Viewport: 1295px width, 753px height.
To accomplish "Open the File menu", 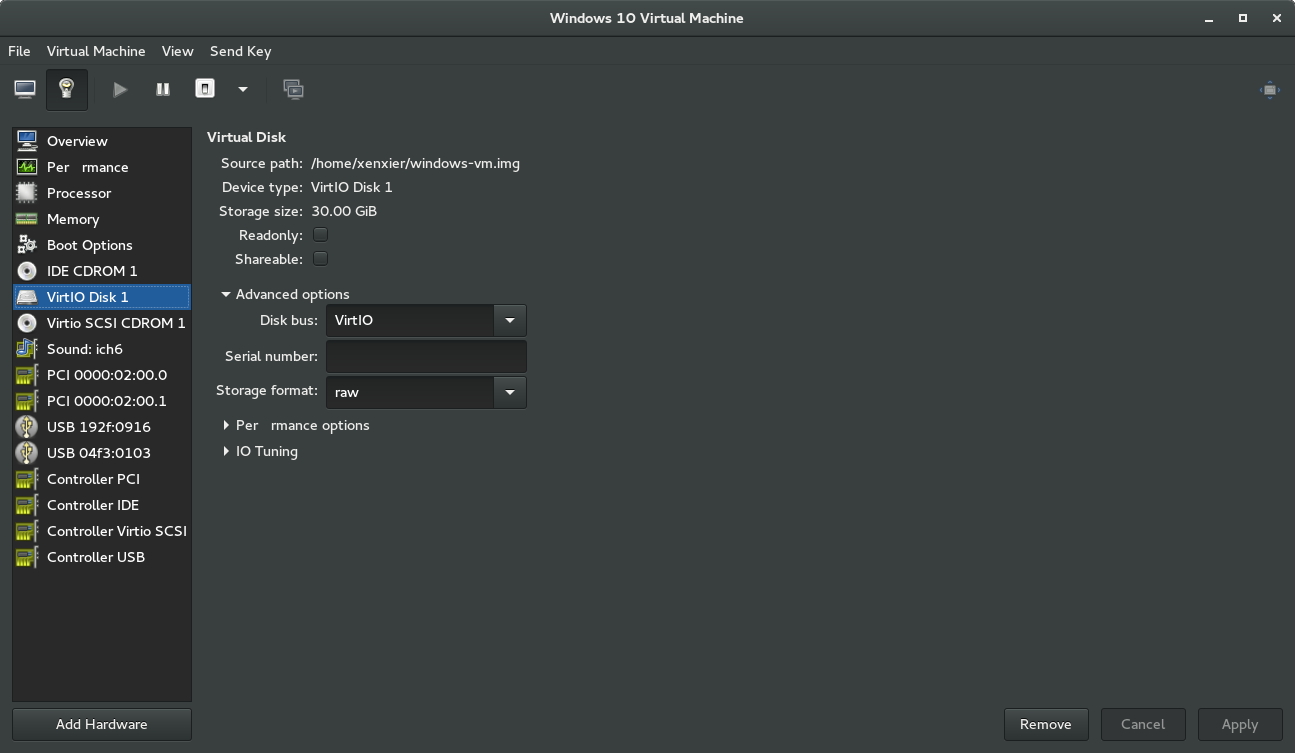I will point(19,51).
